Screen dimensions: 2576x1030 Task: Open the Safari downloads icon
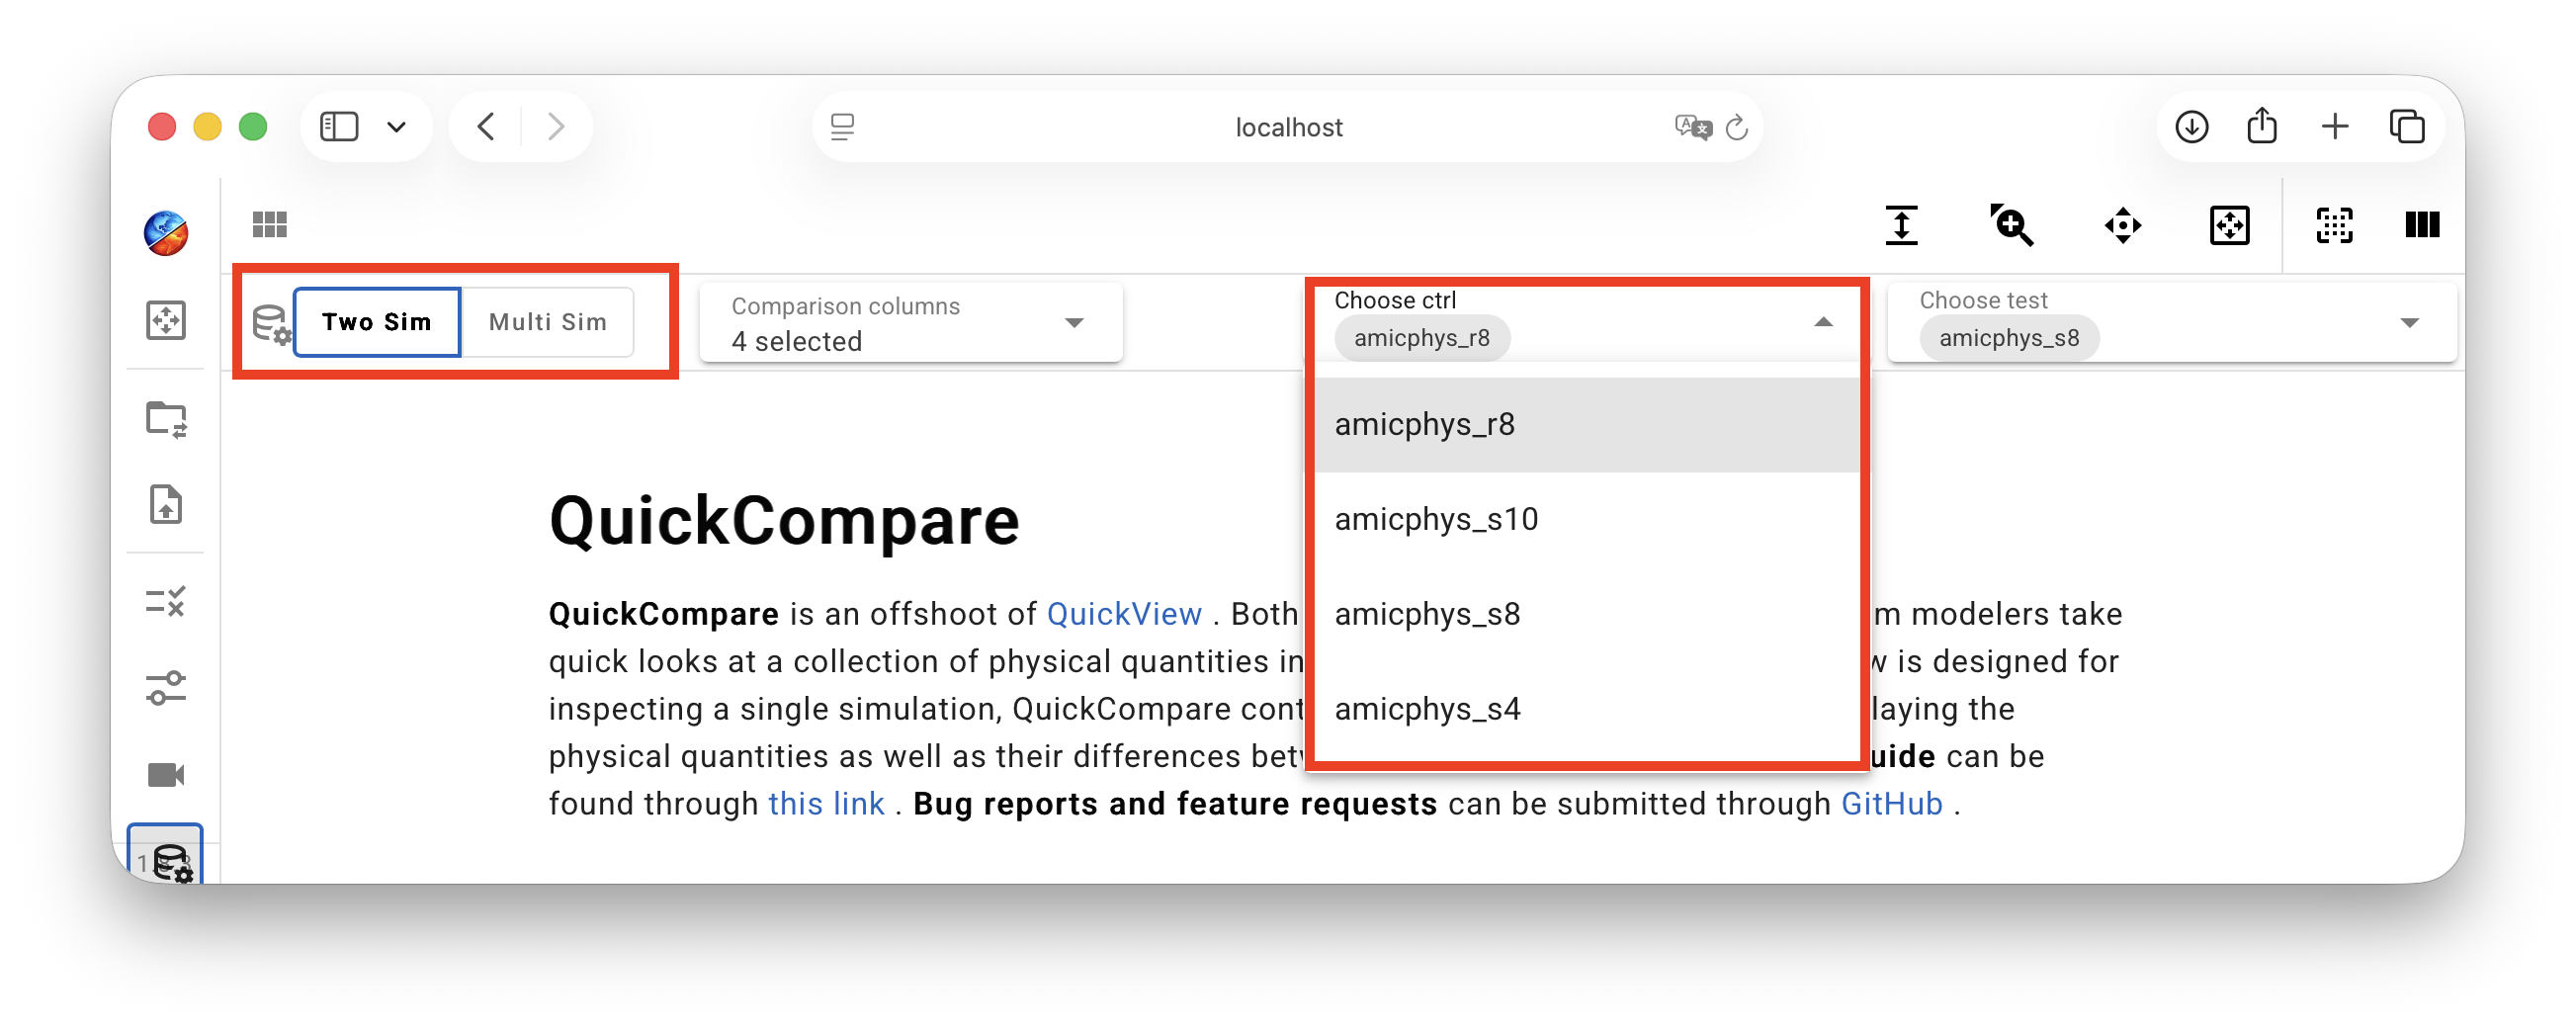click(x=2192, y=127)
